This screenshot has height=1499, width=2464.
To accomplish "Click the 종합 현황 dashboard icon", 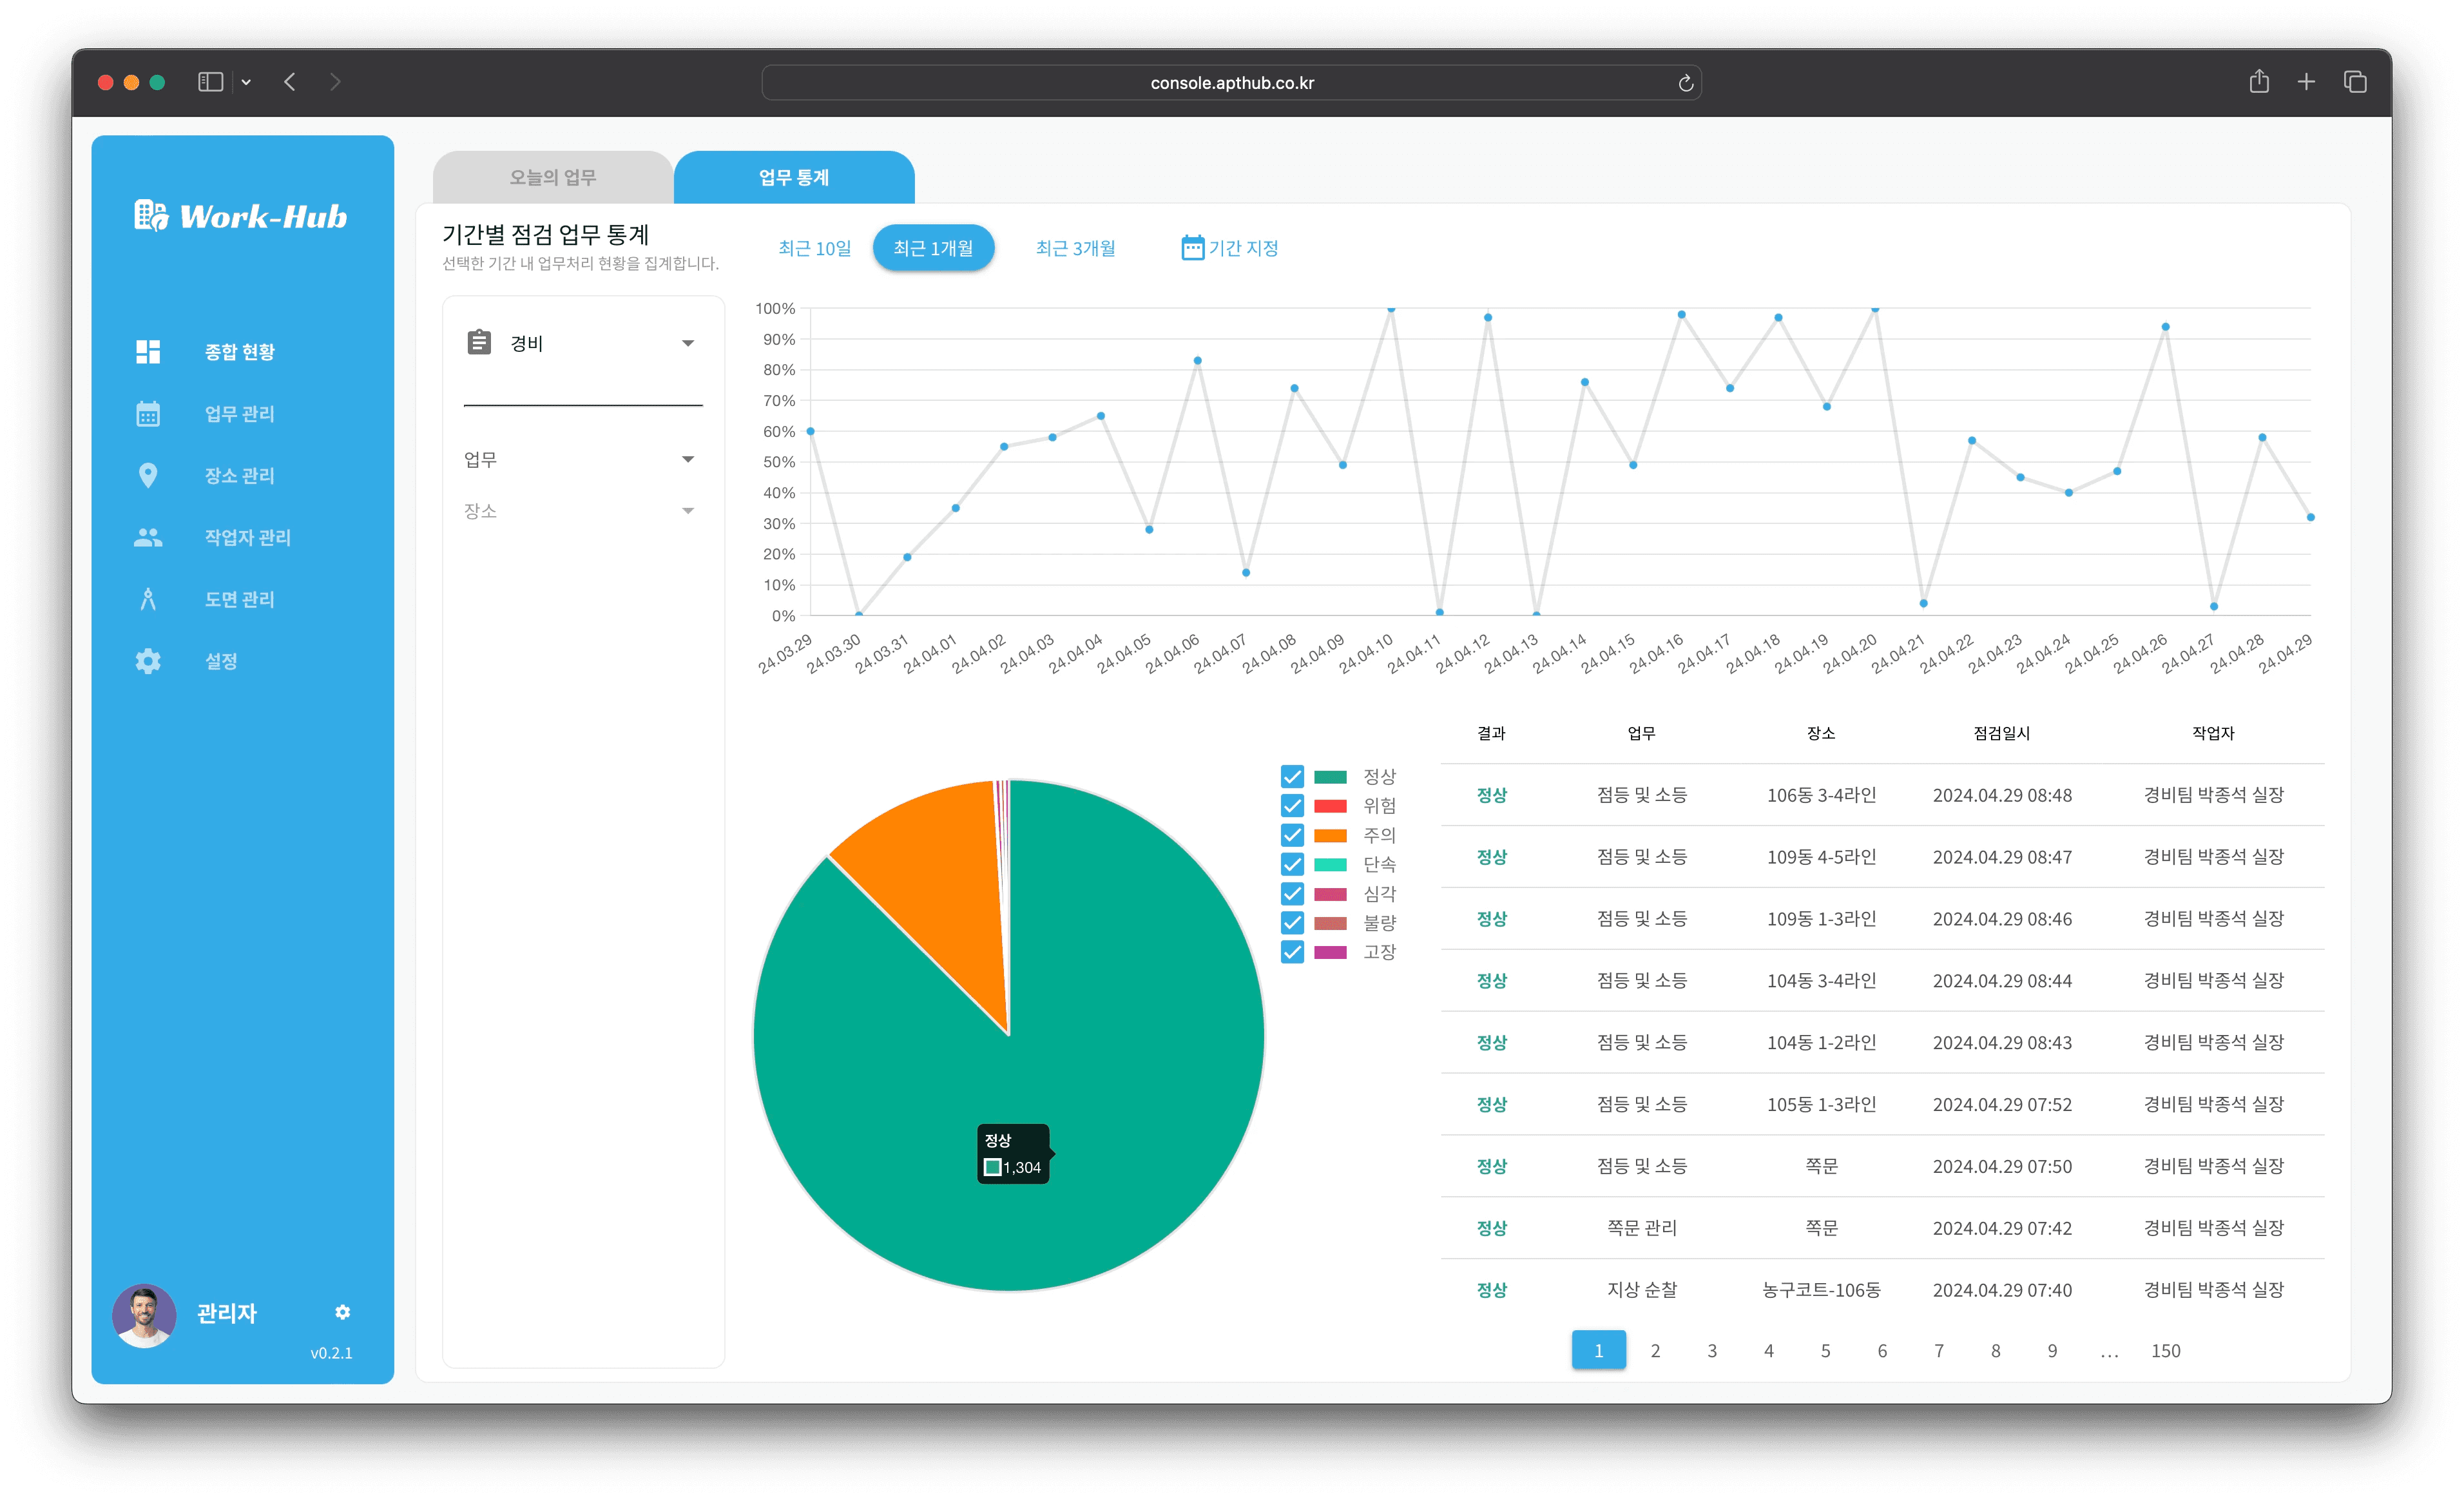I will pos(148,352).
